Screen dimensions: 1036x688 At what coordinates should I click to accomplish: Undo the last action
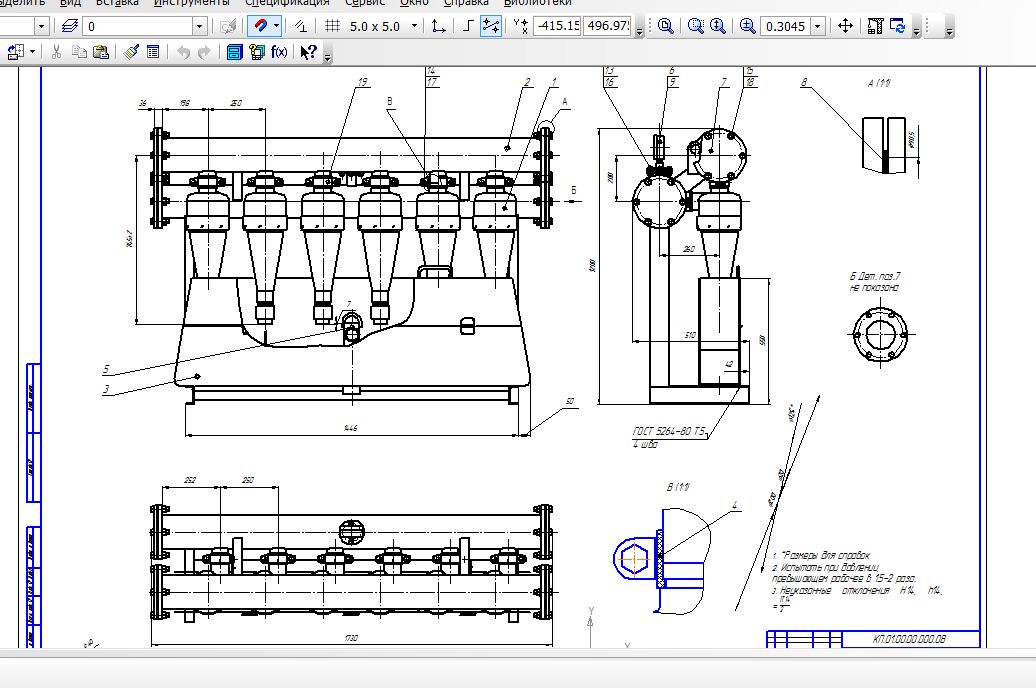[x=183, y=52]
